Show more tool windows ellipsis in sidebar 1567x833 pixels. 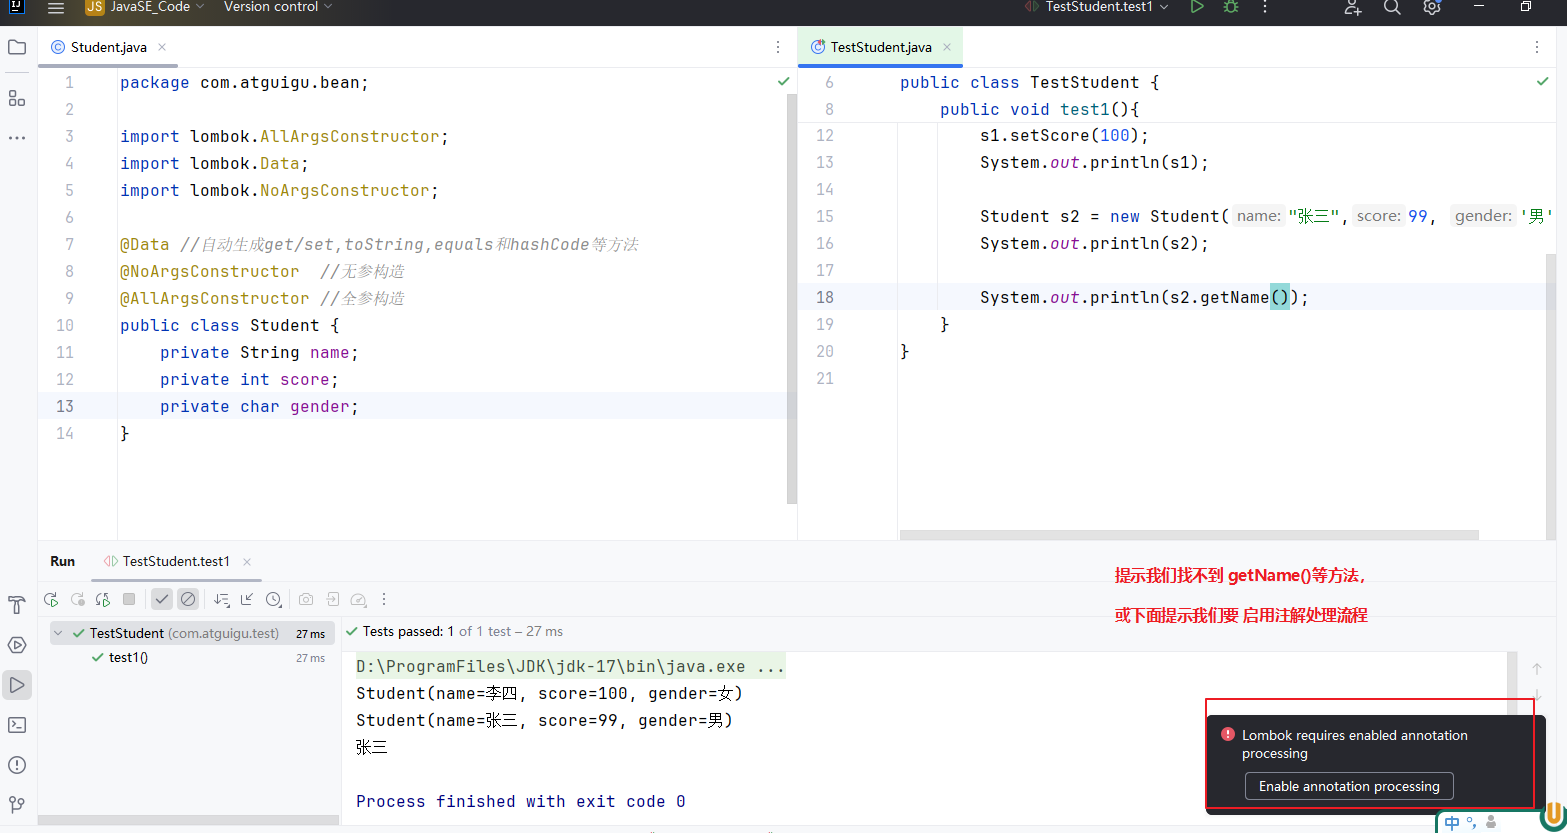pyautogui.click(x=17, y=138)
